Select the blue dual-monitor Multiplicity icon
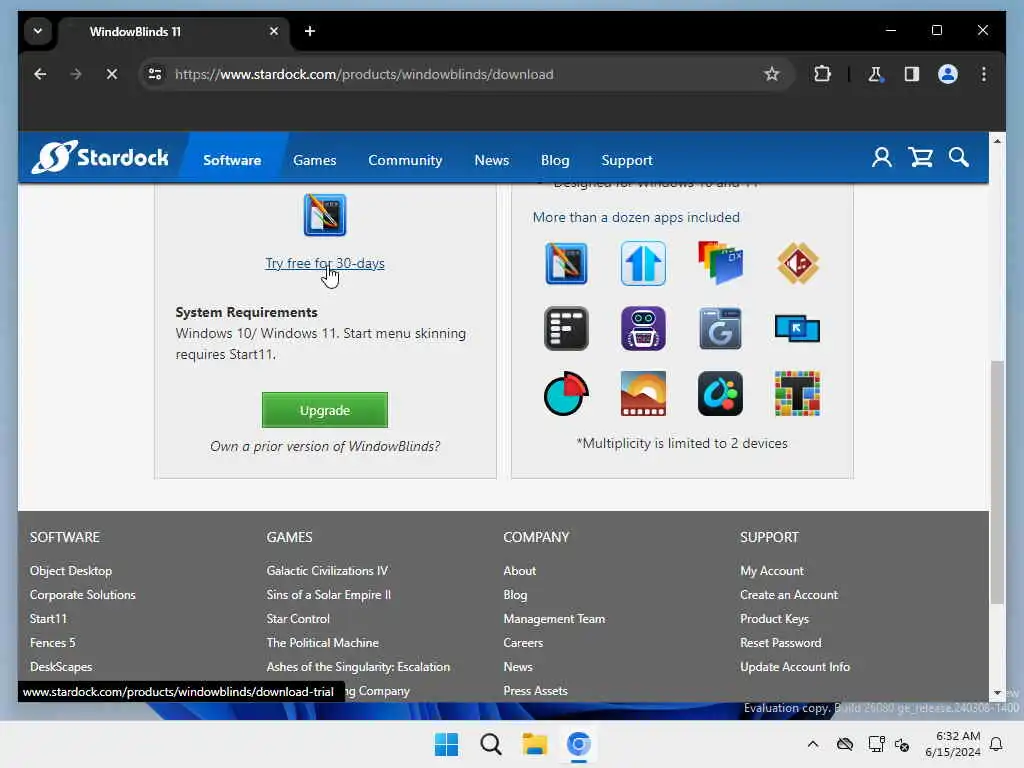The width and height of the screenshot is (1024, 768). click(x=797, y=328)
